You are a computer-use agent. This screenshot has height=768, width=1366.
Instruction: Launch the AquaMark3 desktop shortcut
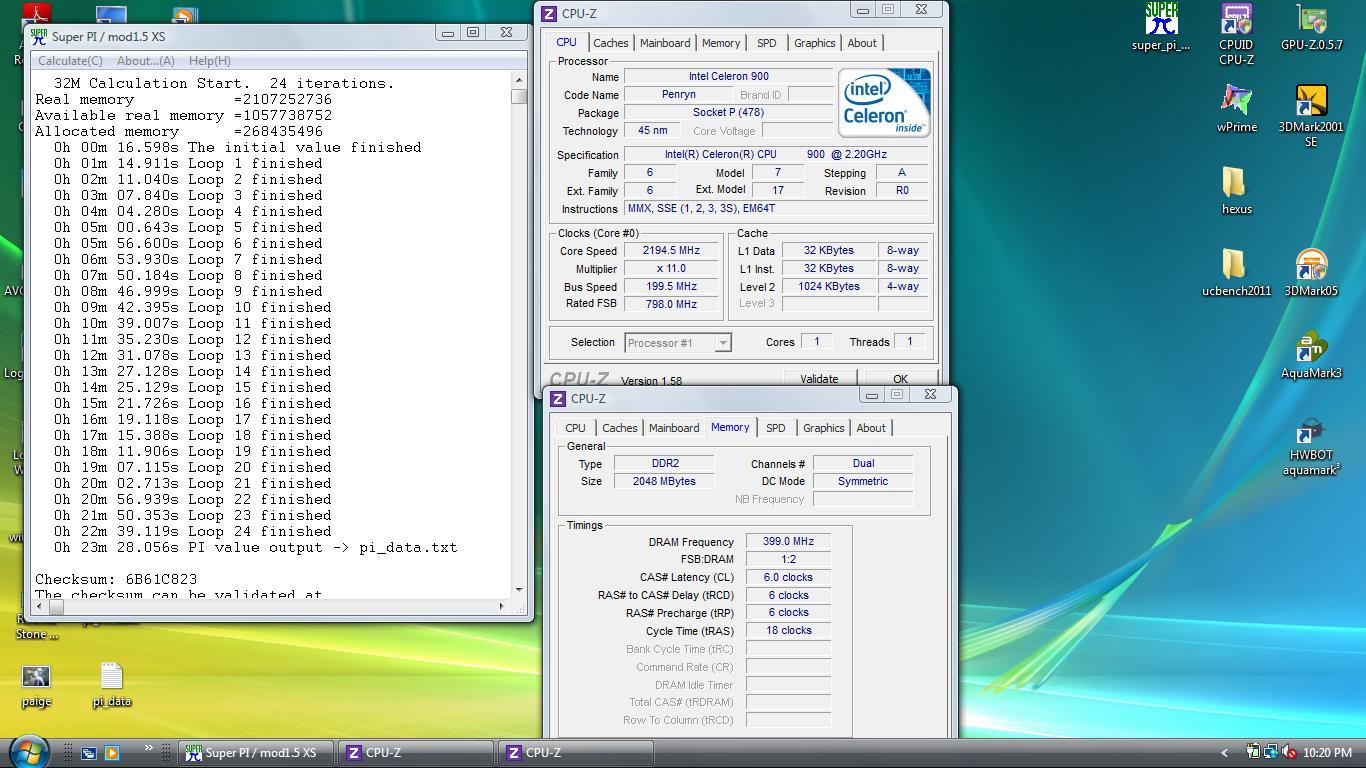1311,347
